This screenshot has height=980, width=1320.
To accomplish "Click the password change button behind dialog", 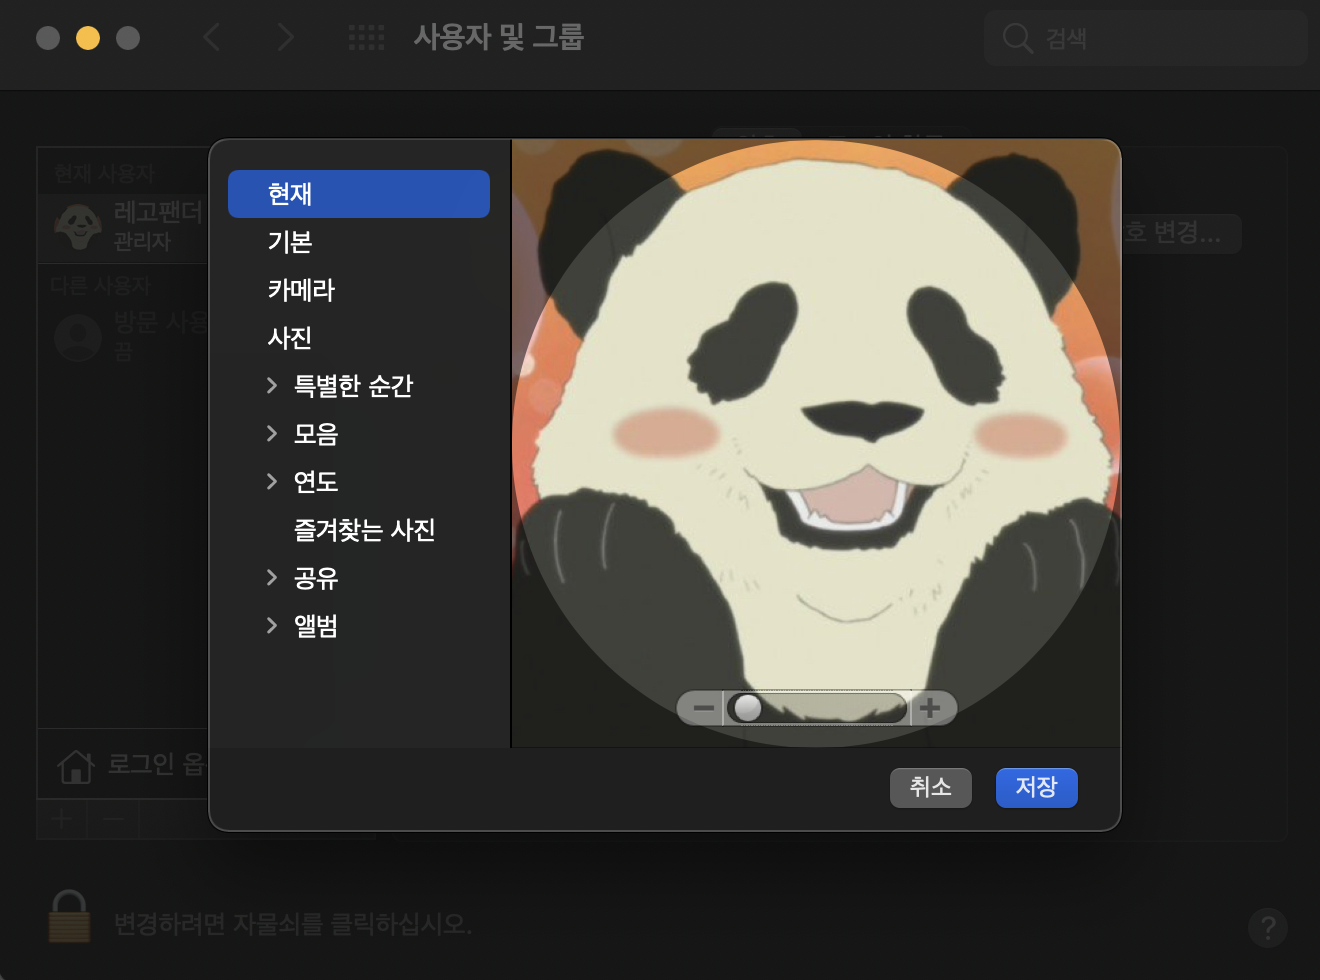I will tap(1181, 233).
